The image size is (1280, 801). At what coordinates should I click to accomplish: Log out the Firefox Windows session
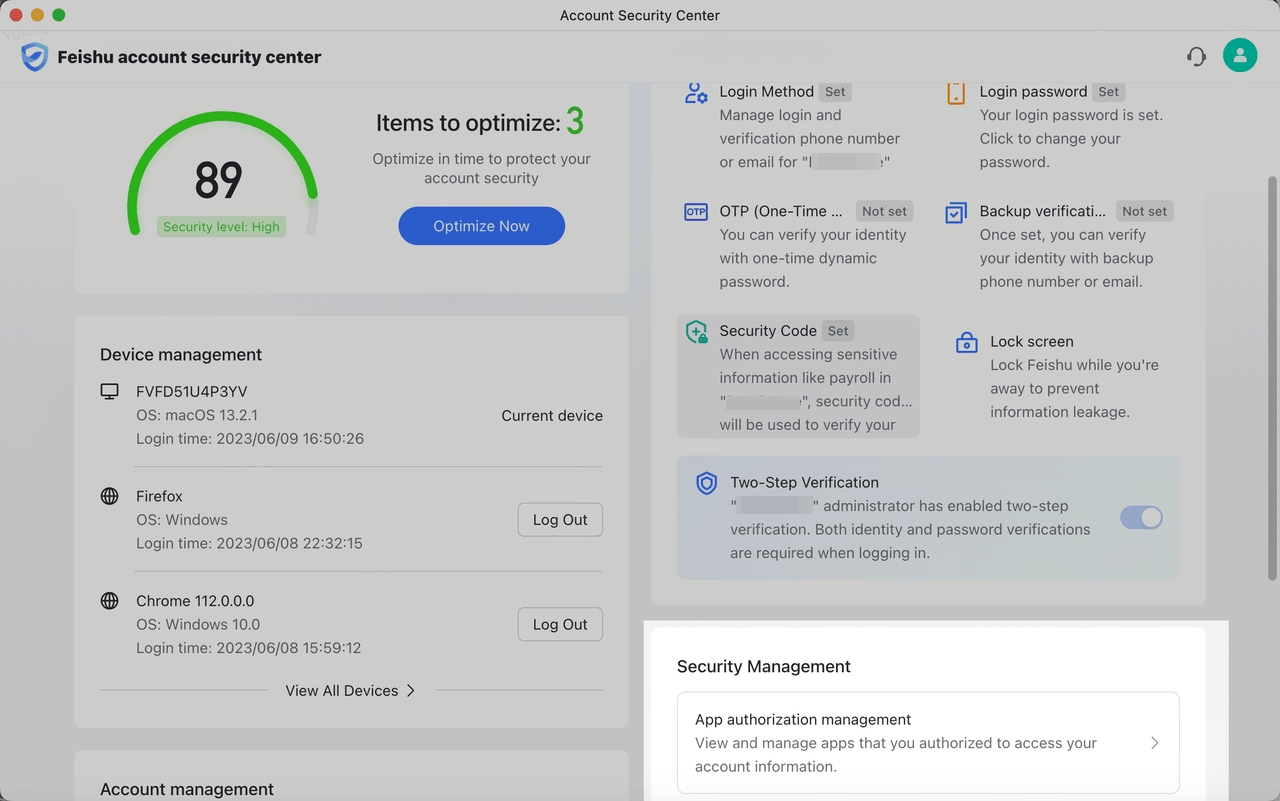click(x=559, y=519)
